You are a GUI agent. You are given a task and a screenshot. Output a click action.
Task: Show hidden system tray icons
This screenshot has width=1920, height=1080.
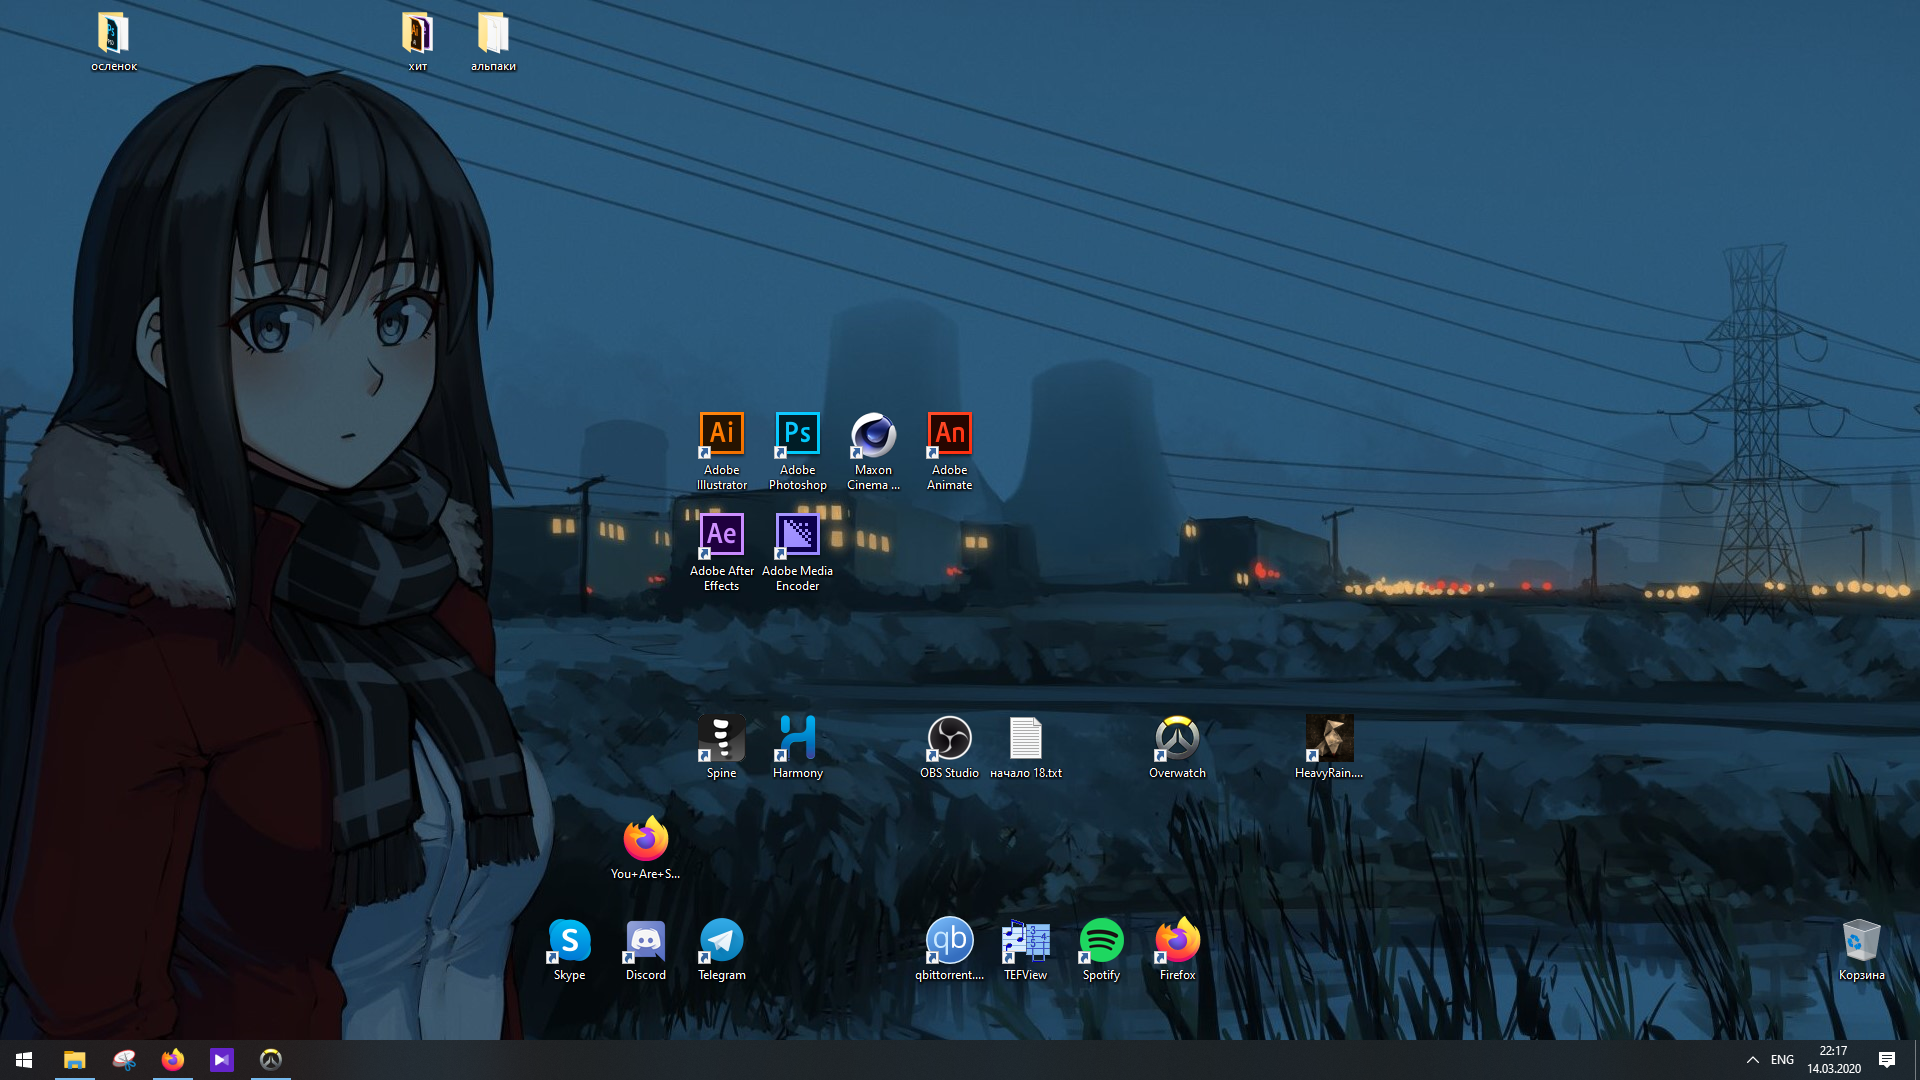pyautogui.click(x=1752, y=1060)
